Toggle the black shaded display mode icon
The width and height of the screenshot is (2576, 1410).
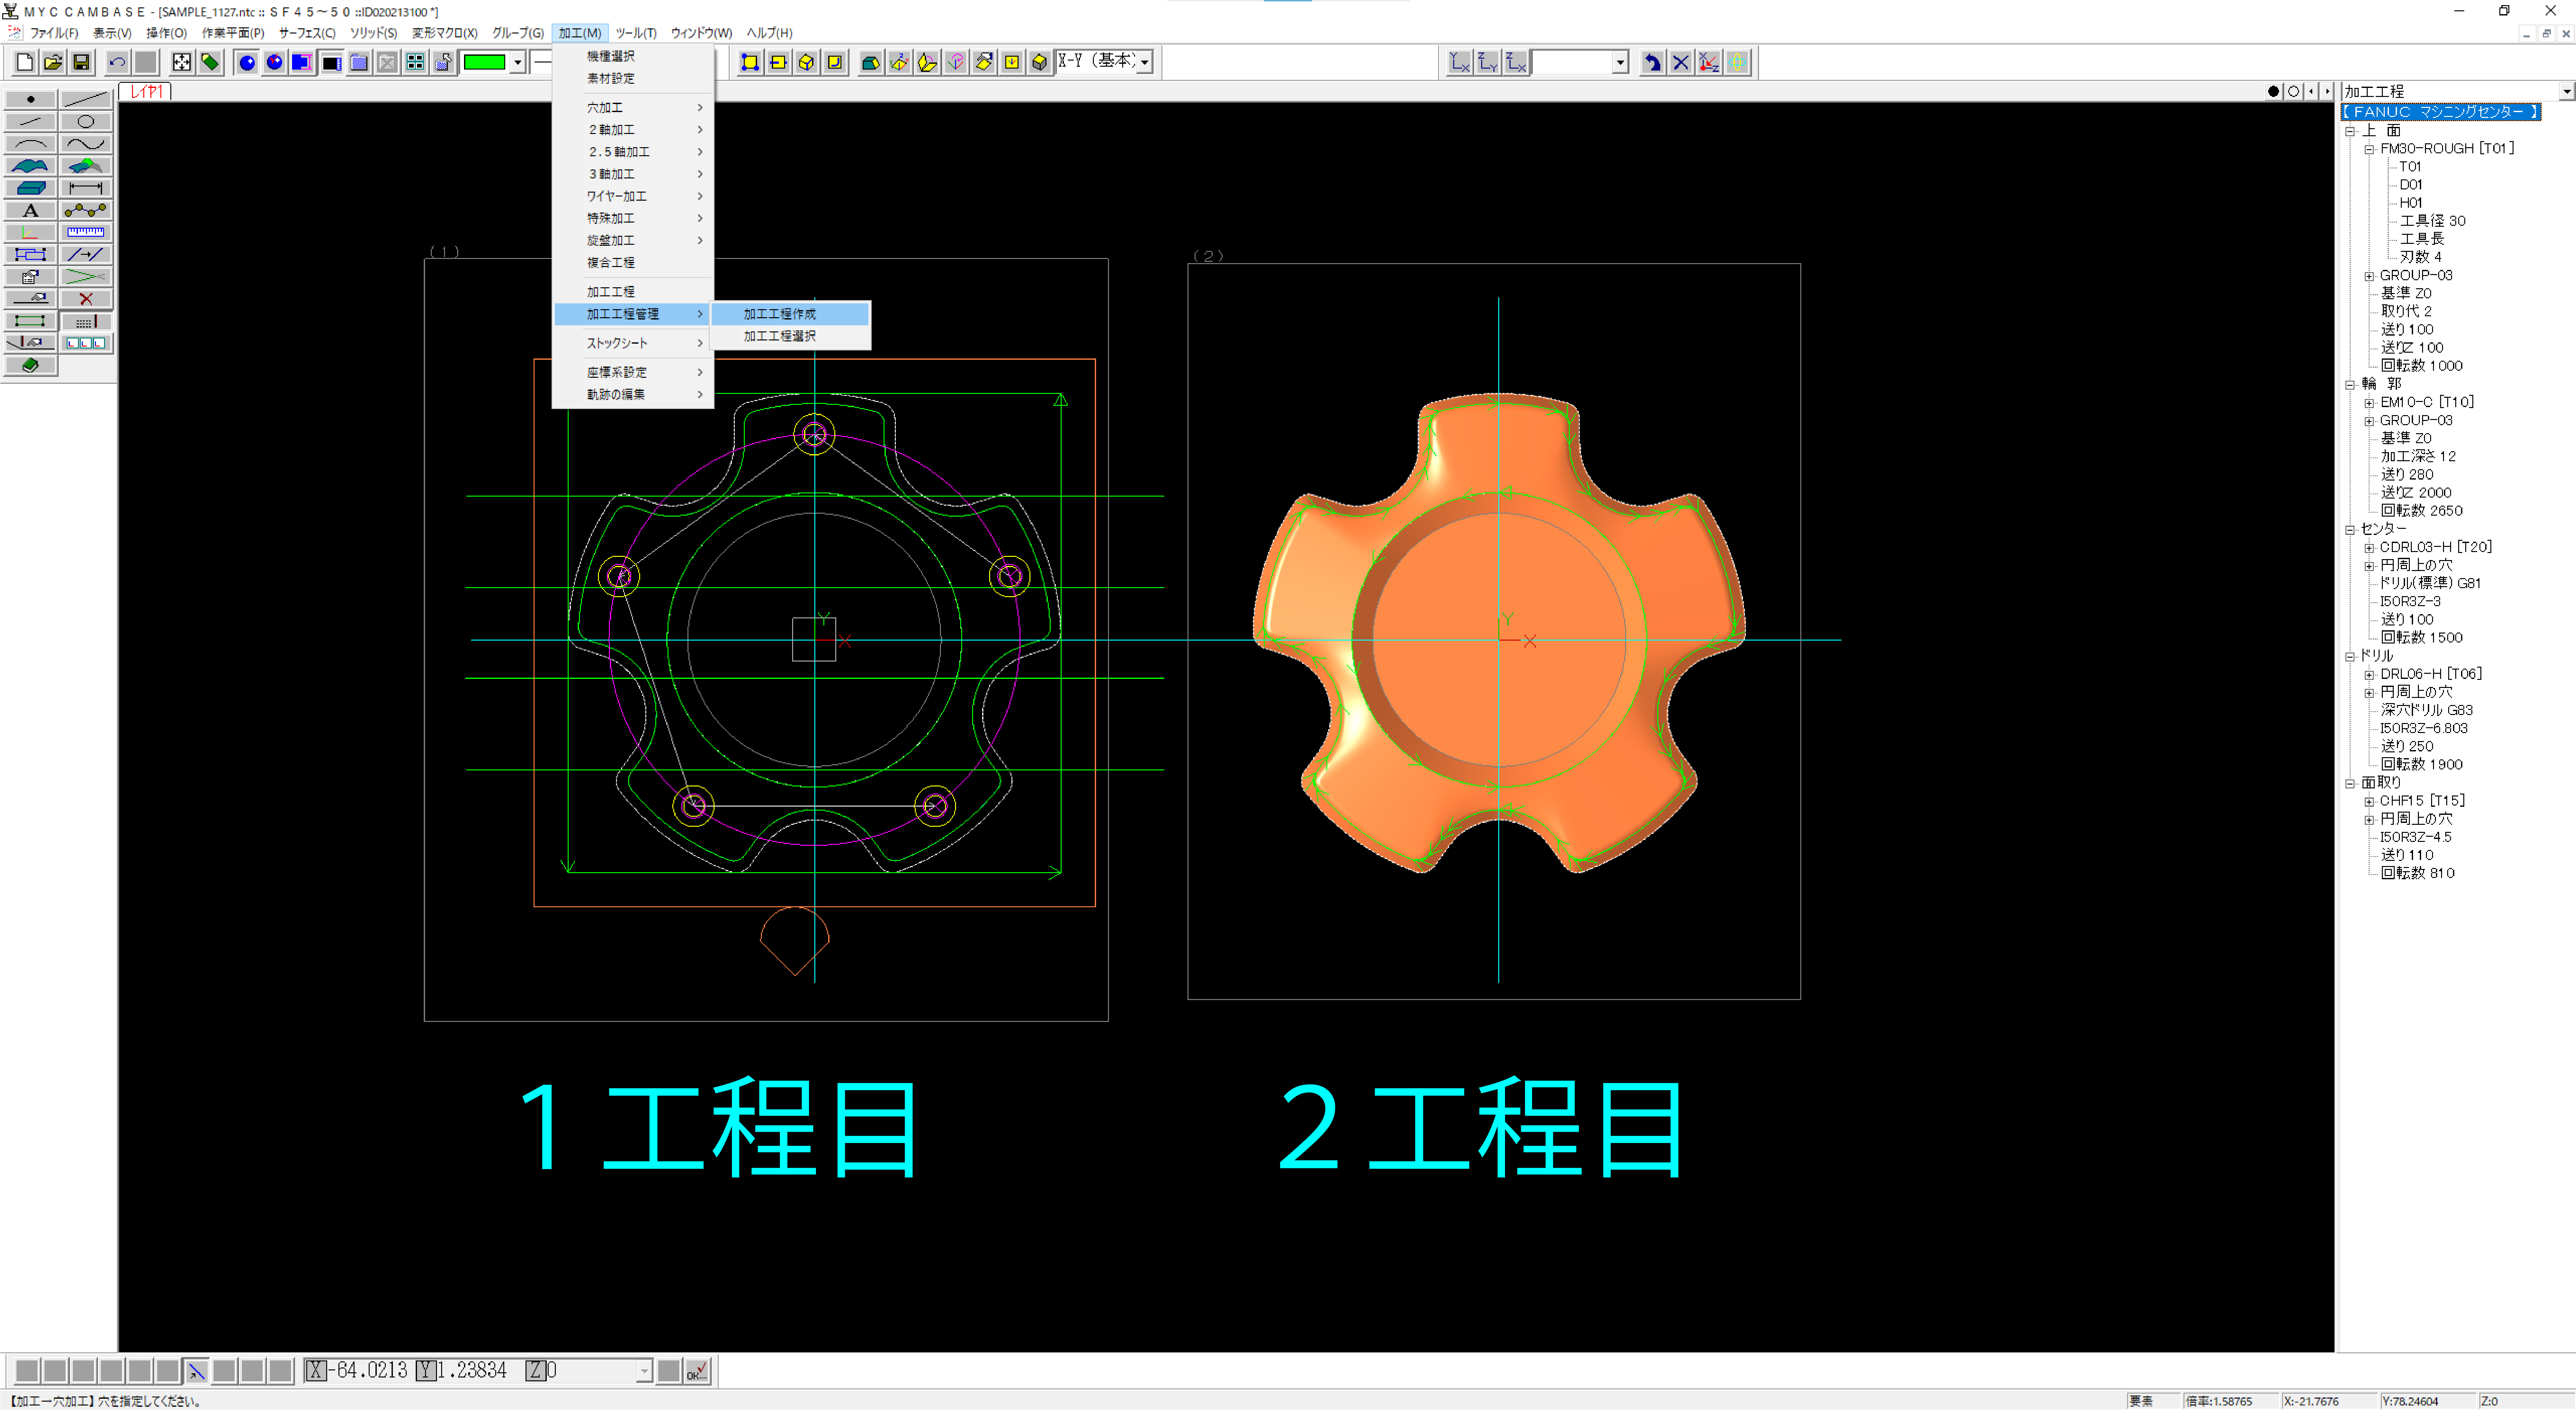coord(331,62)
